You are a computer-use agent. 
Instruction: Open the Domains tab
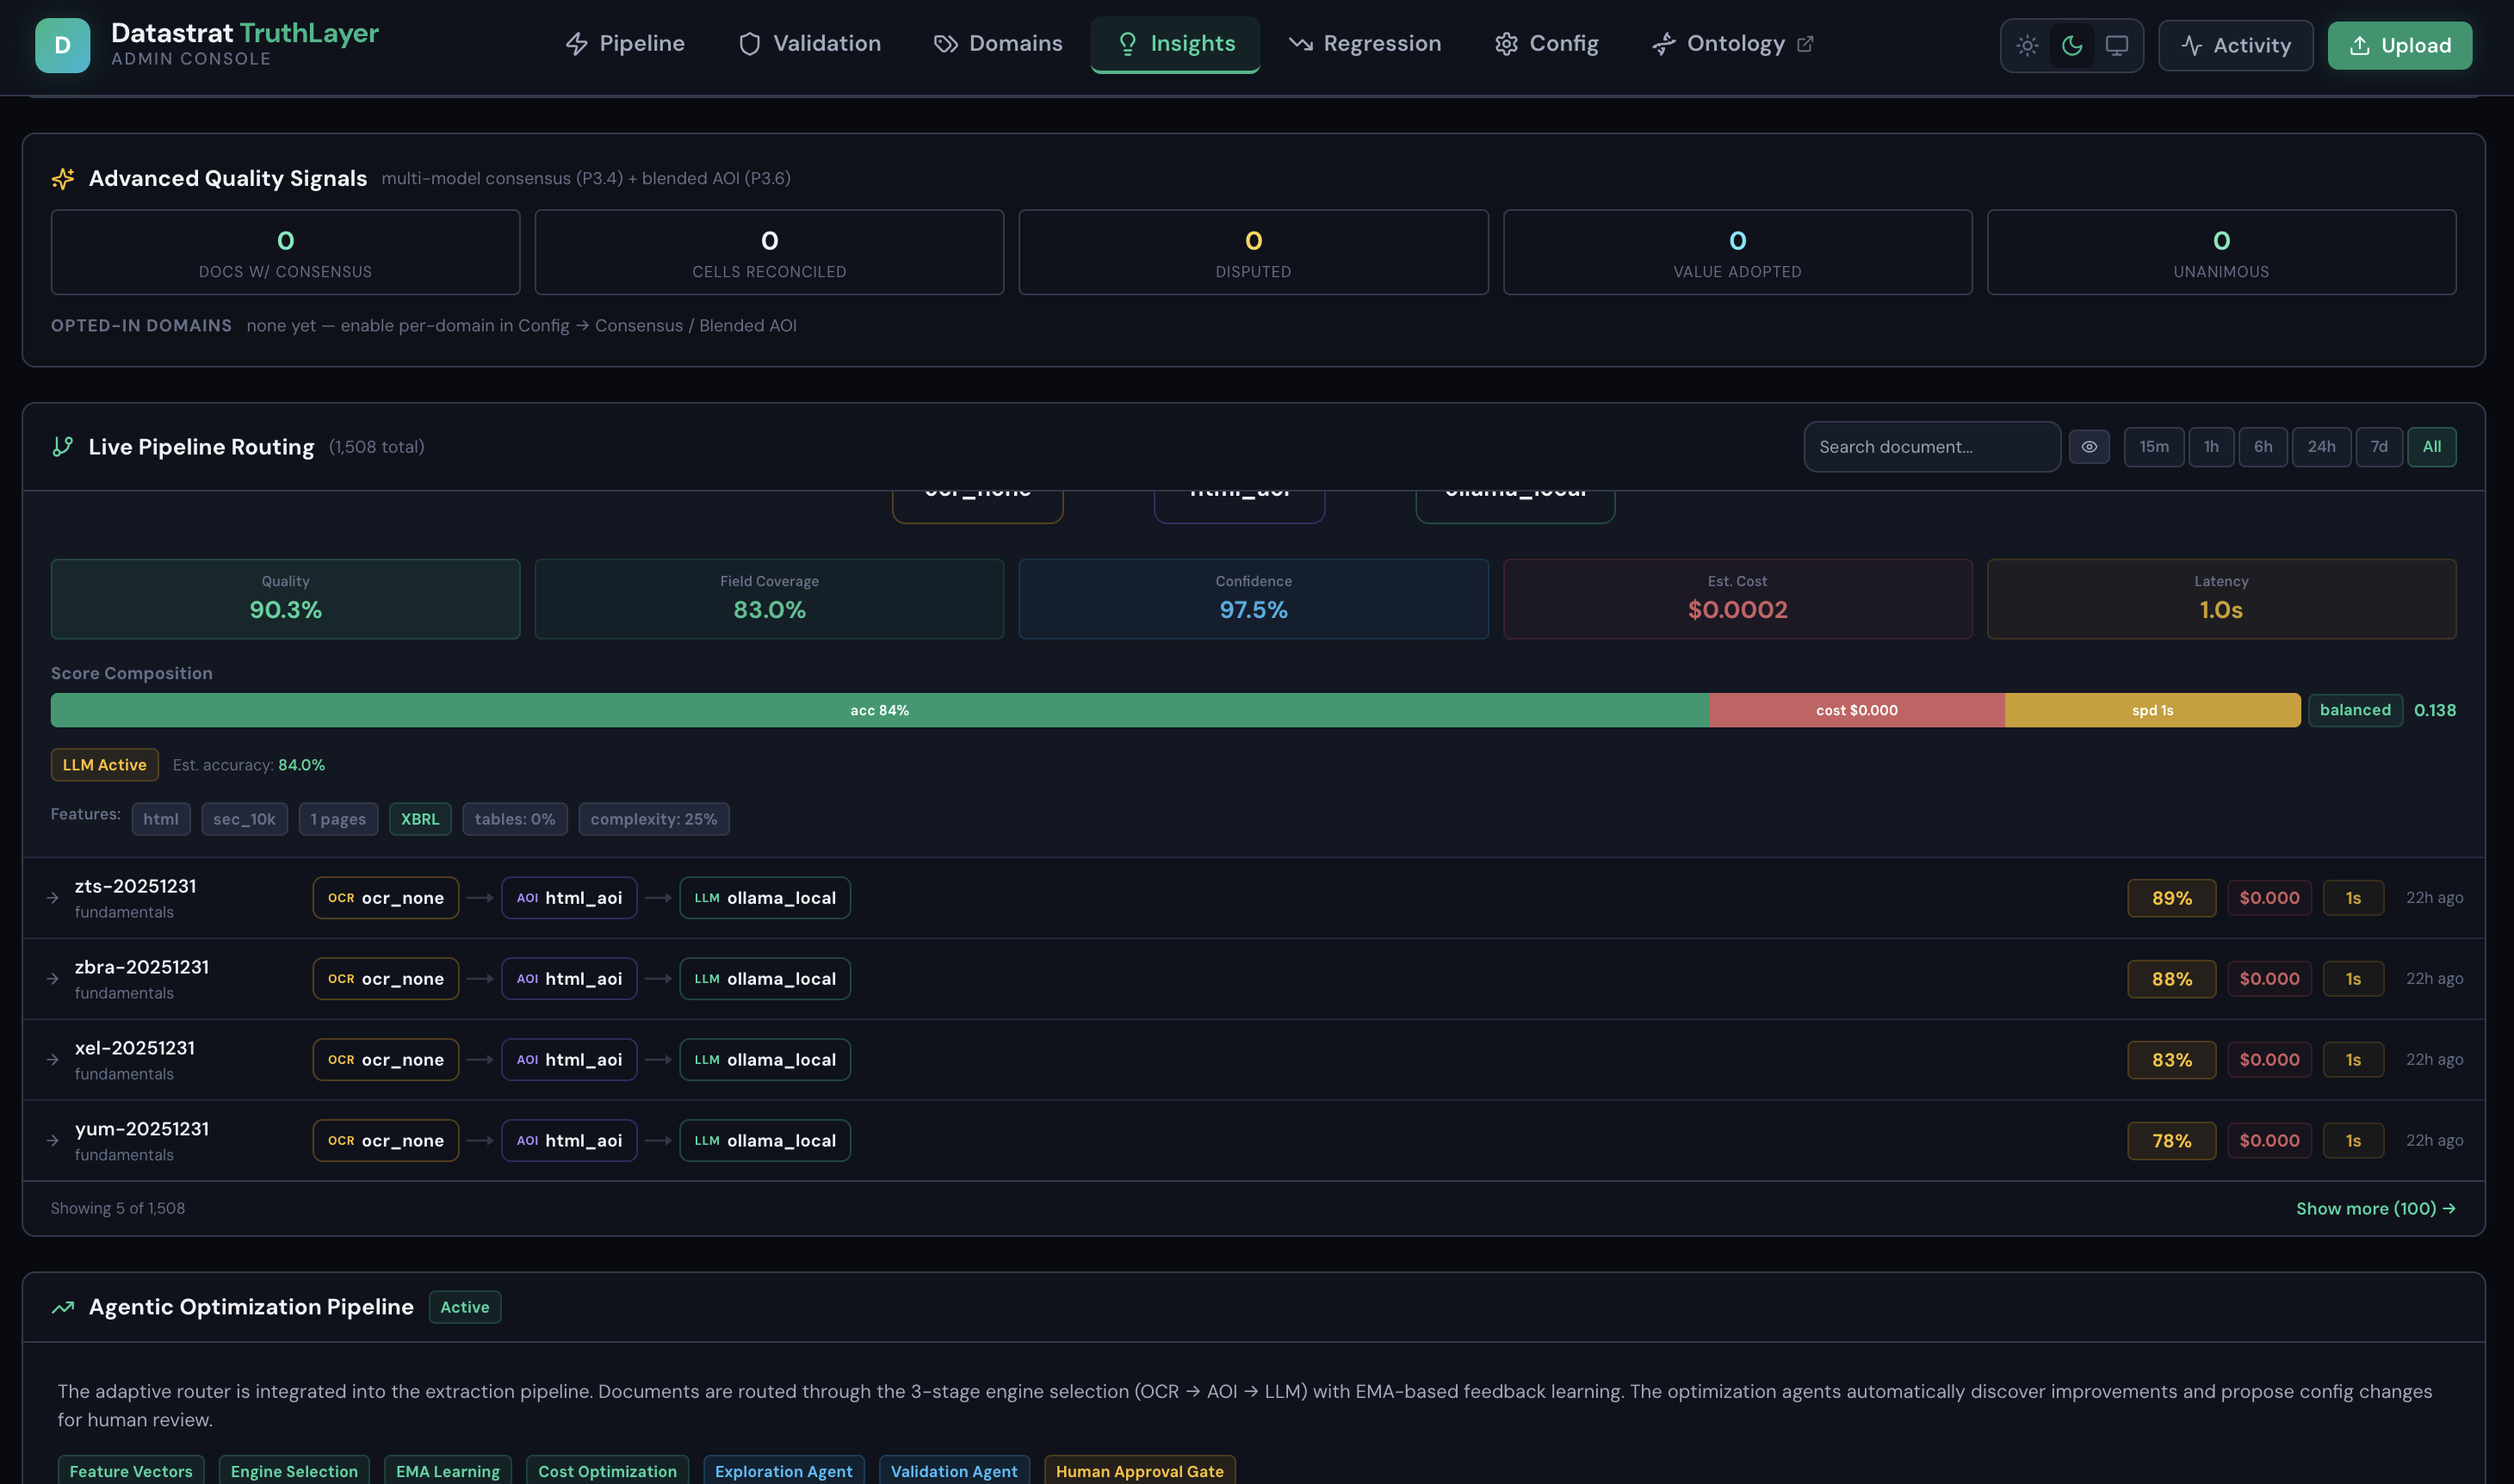click(998, 44)
